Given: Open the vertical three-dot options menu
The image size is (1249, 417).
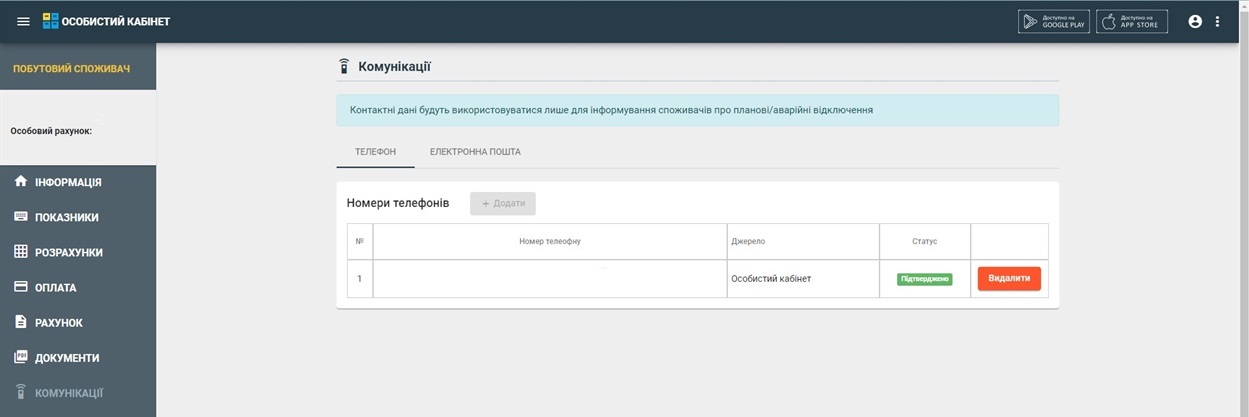Looking at the screenshot, I should coord(1217,21).
